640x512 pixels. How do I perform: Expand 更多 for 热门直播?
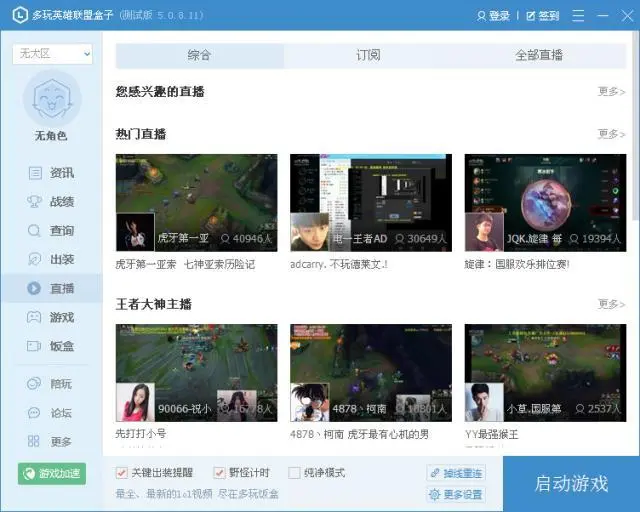[611, 134]
